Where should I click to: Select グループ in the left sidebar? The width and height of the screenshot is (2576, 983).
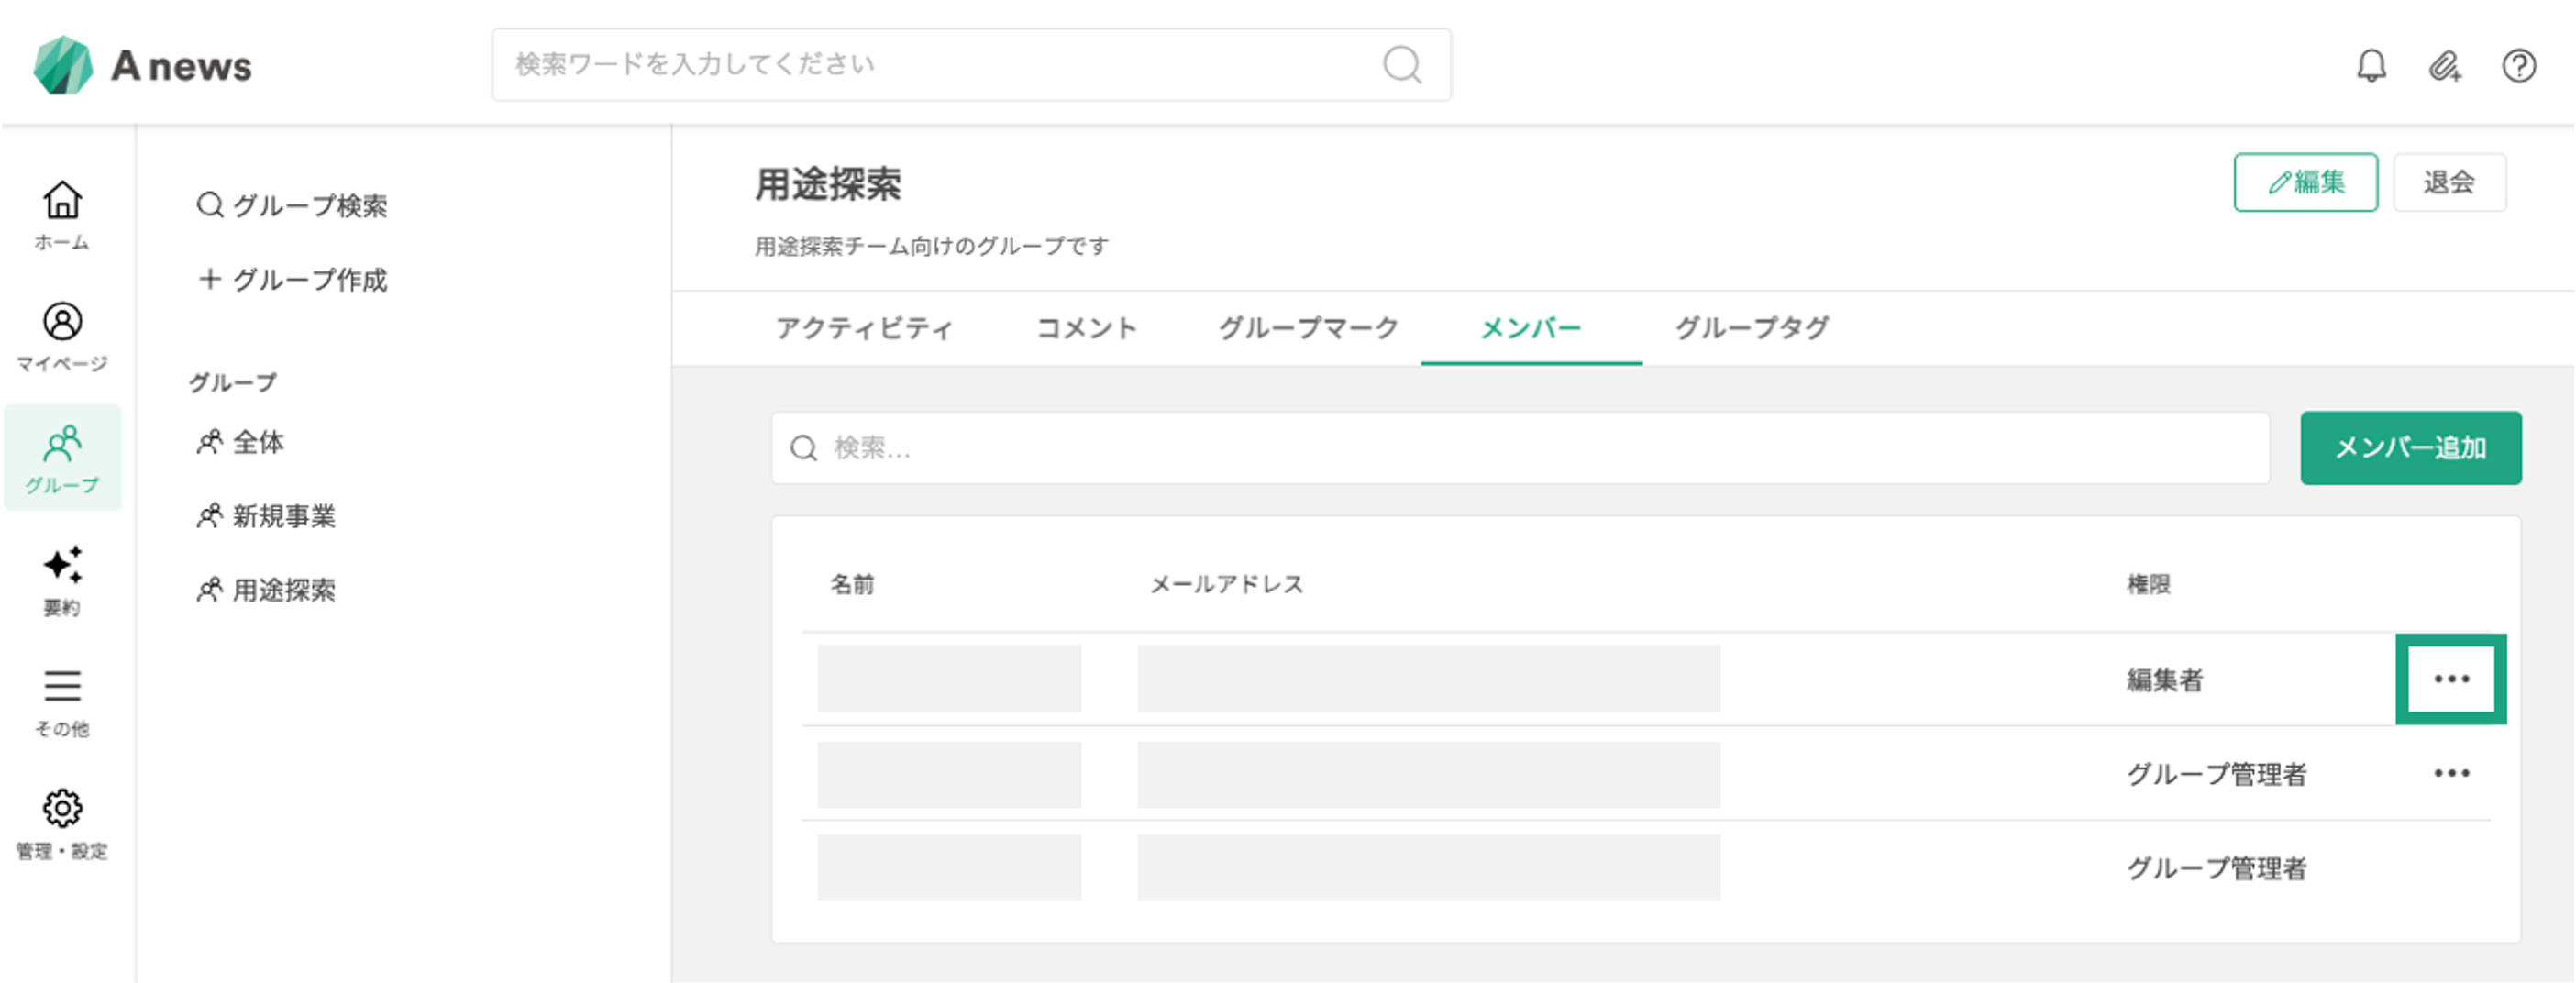coord(62,458)
